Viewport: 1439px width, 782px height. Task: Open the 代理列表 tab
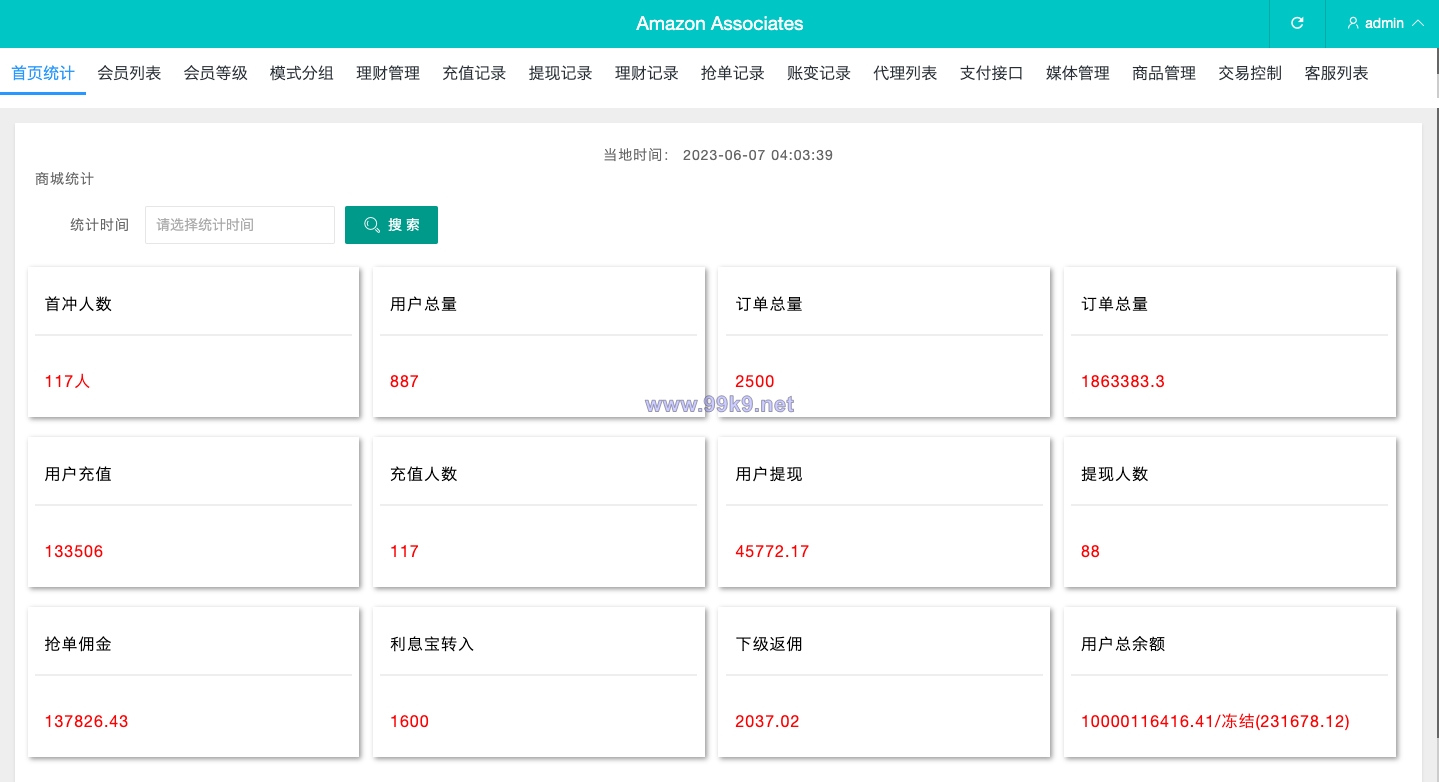[905, 73]
